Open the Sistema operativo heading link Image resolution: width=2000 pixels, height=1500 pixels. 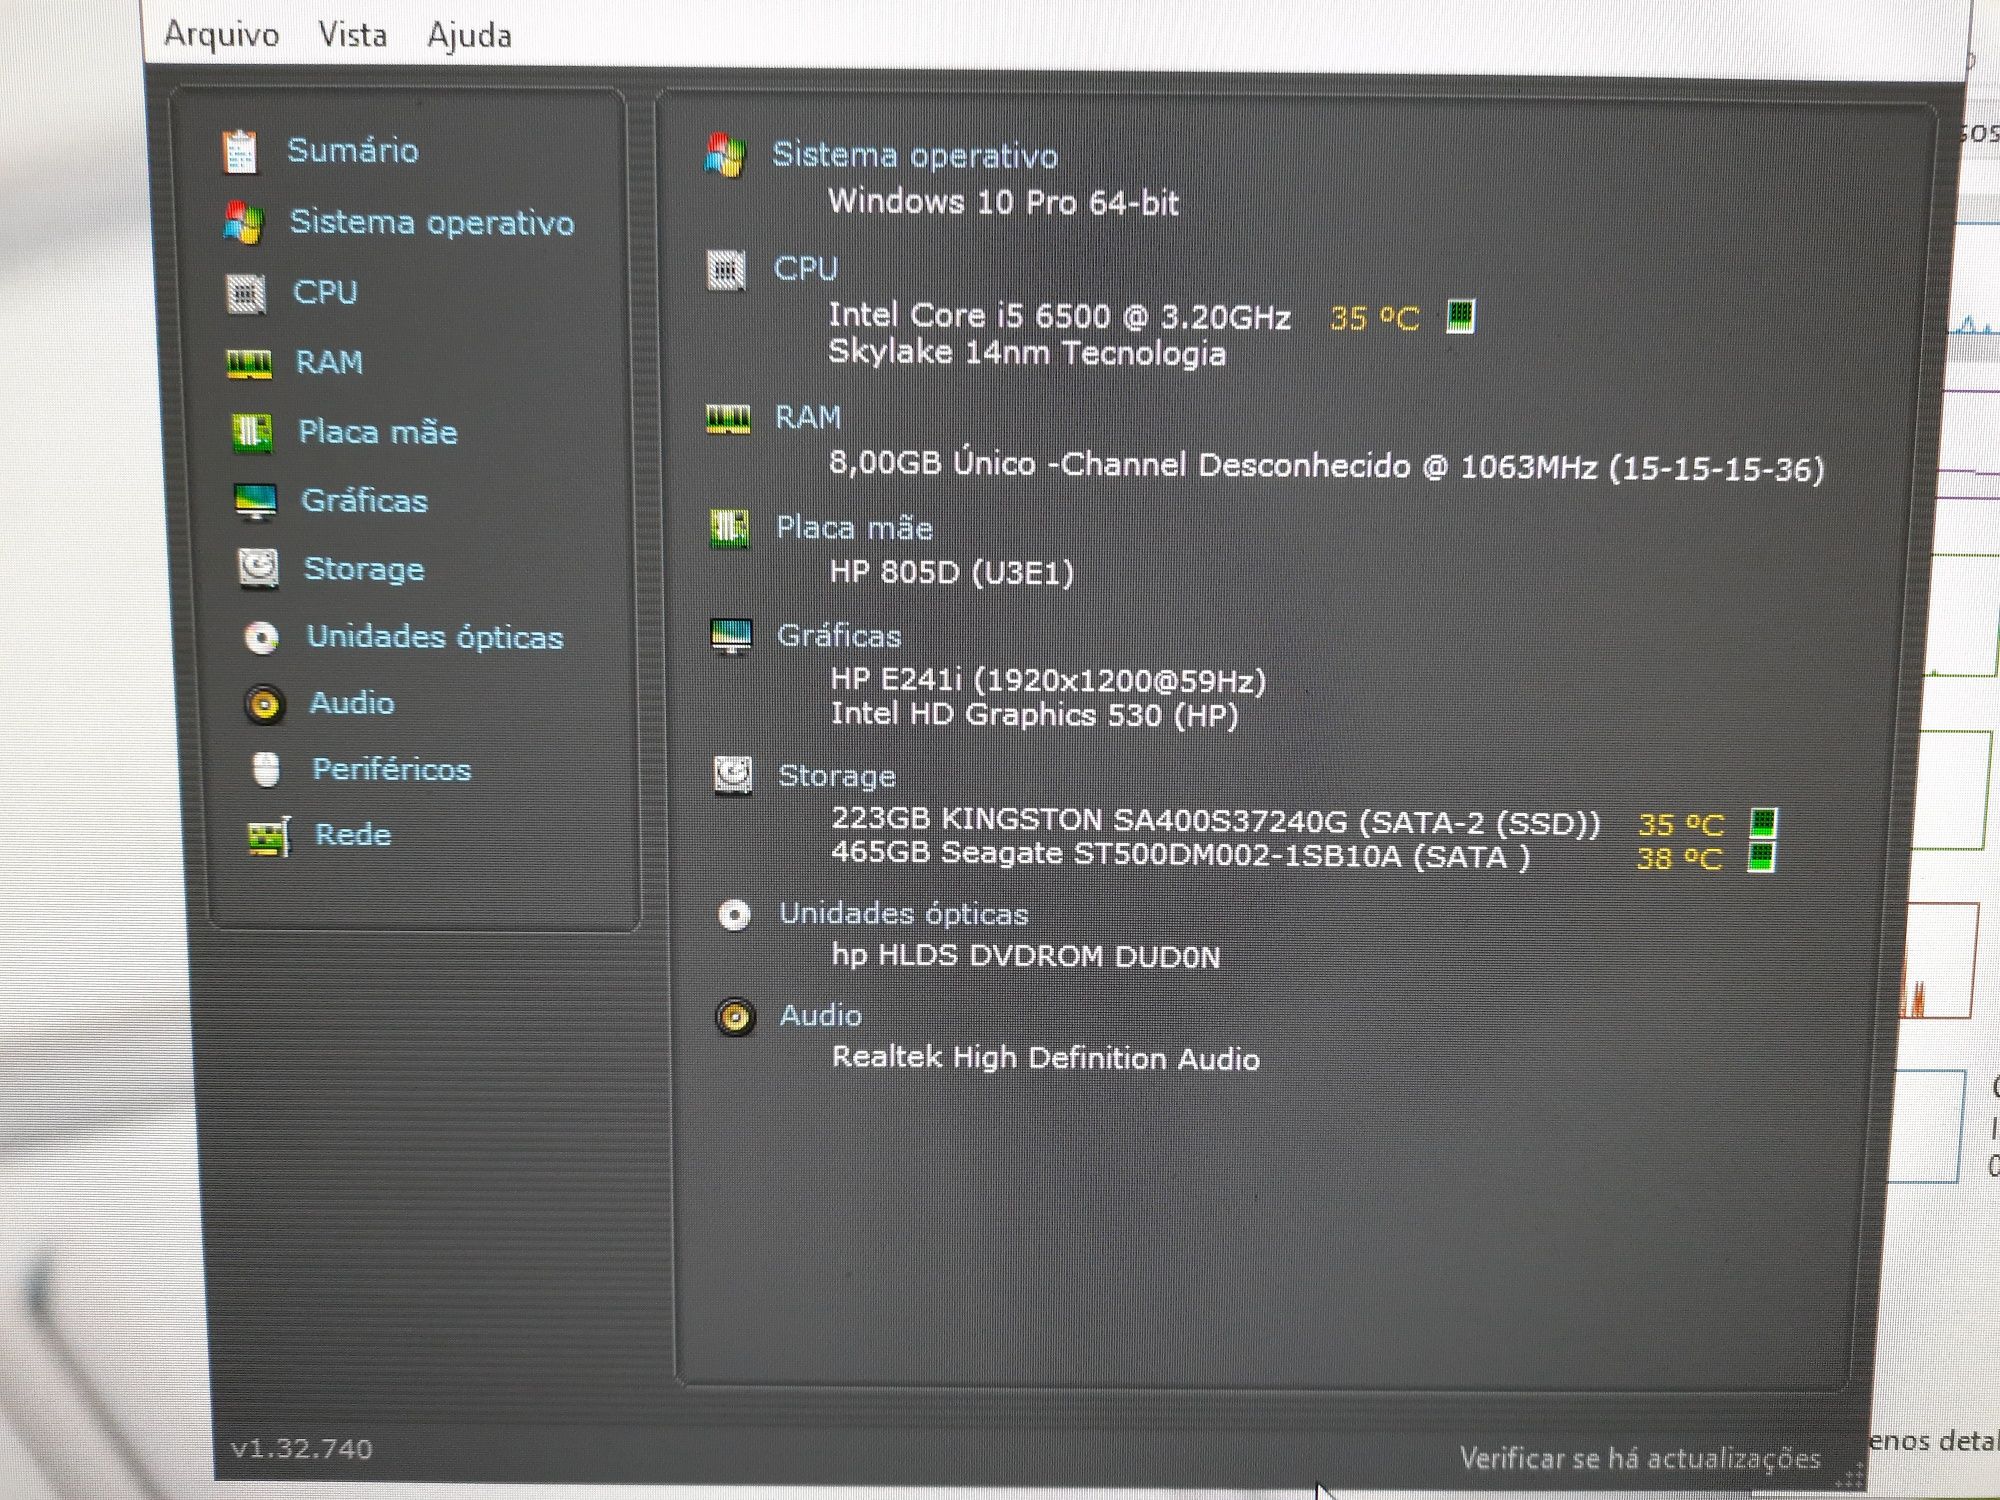915,155
